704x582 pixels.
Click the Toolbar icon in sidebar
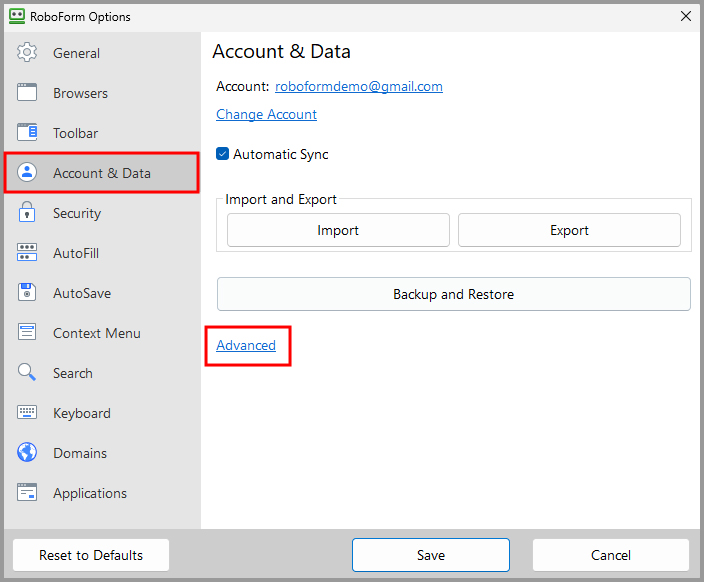pos(27,132)
